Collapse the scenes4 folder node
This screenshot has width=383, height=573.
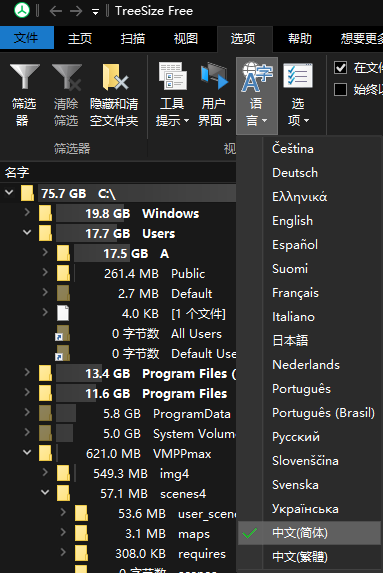[x=45, y=492]
